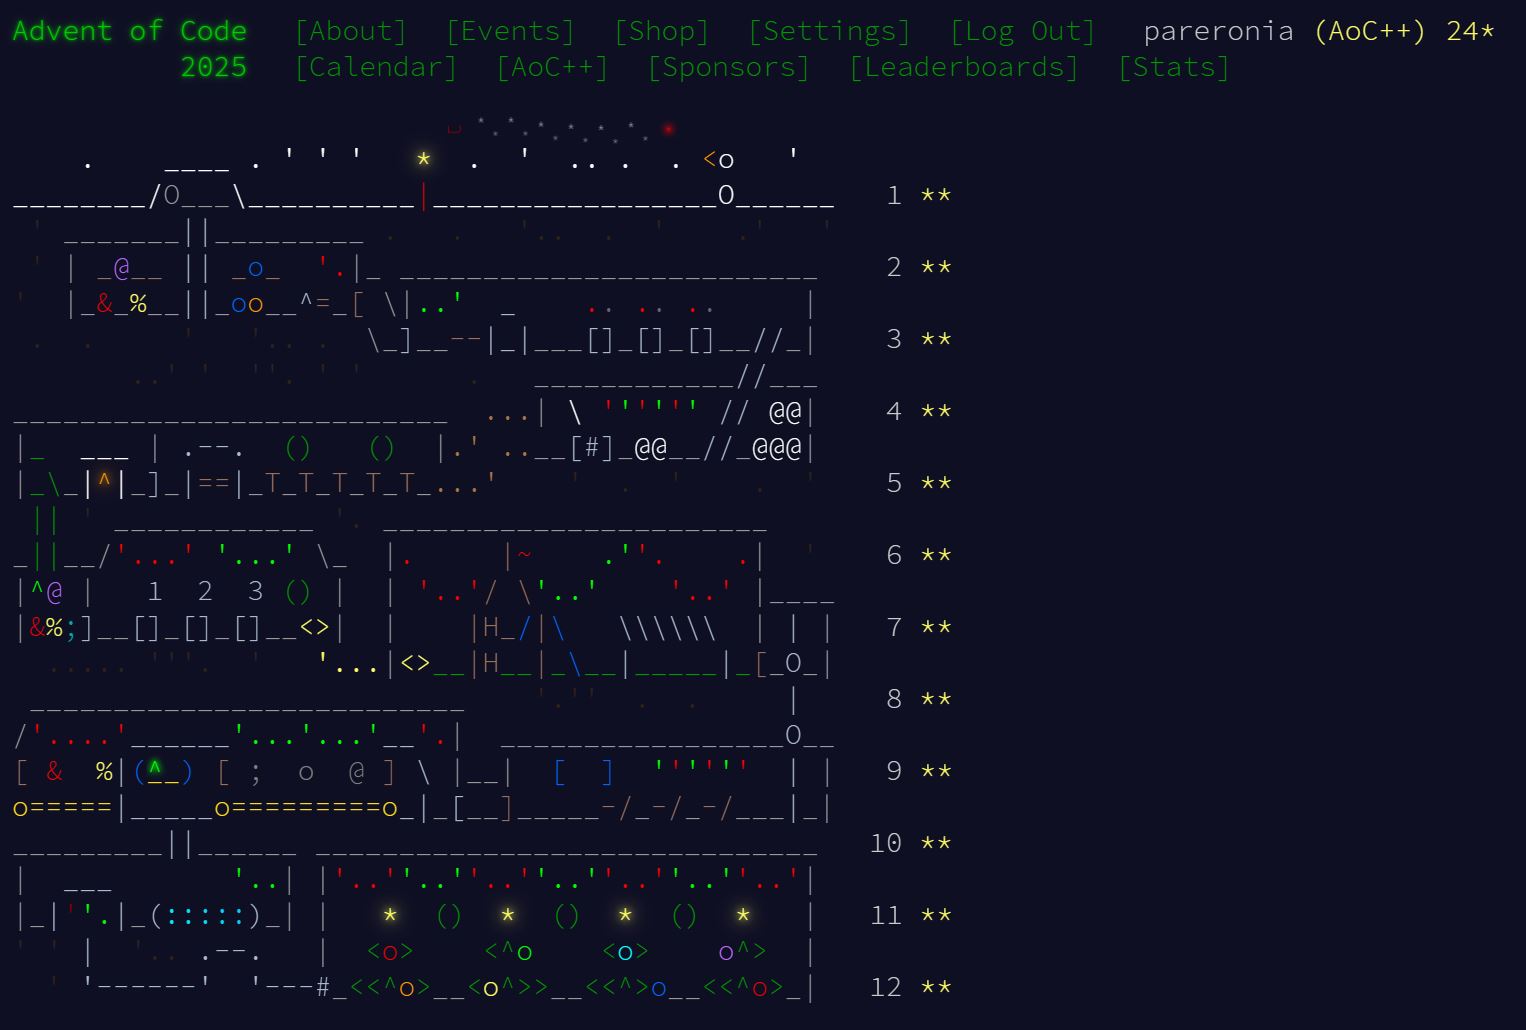1526x1030 pixels.
Task: Open Day 10 puzzle entry
Action: tap(482, 843)
